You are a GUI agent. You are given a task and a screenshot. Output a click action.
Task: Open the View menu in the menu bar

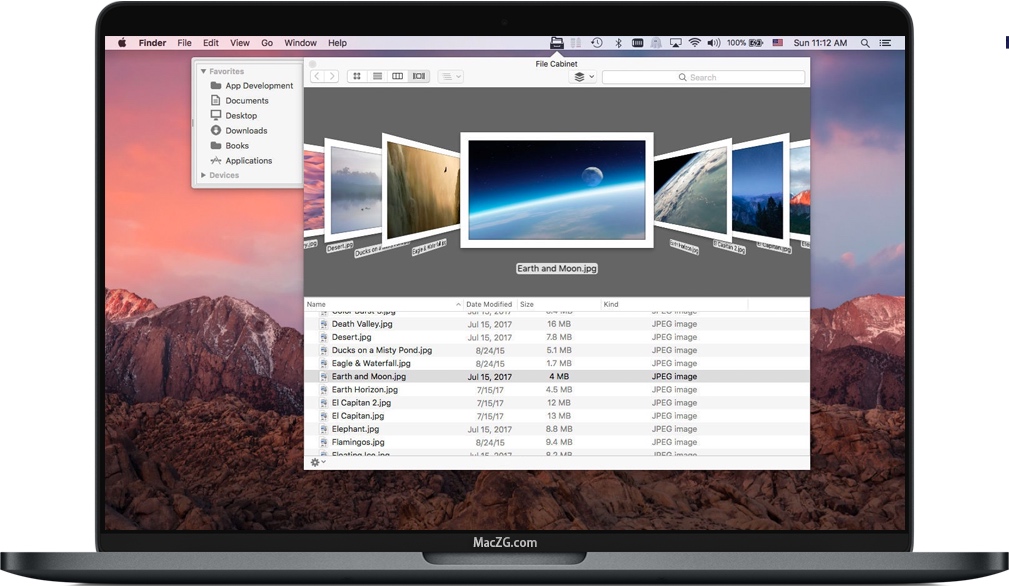pyautogui.click(x=239, y=43)
